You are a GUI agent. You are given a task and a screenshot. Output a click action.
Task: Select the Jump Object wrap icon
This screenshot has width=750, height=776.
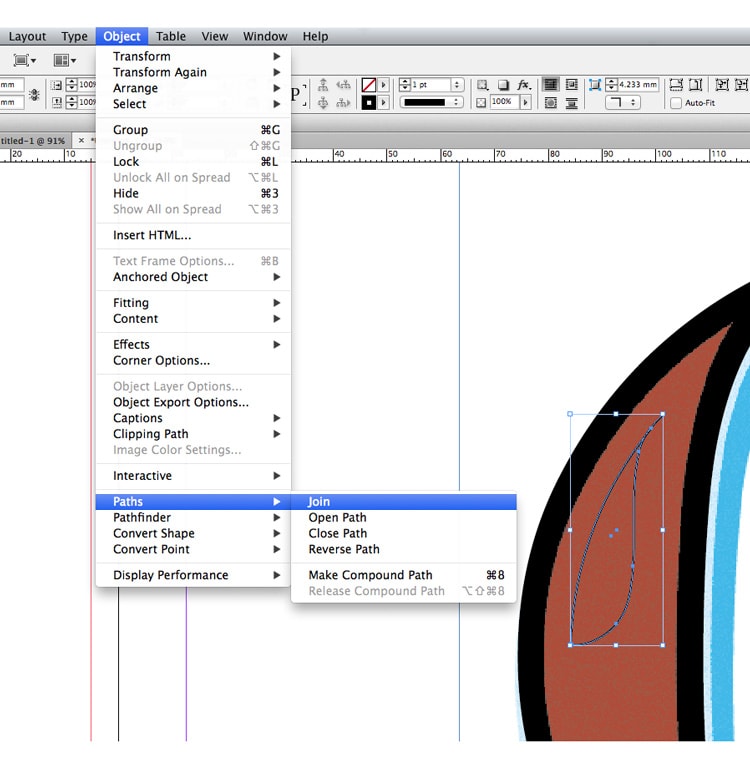572,103
